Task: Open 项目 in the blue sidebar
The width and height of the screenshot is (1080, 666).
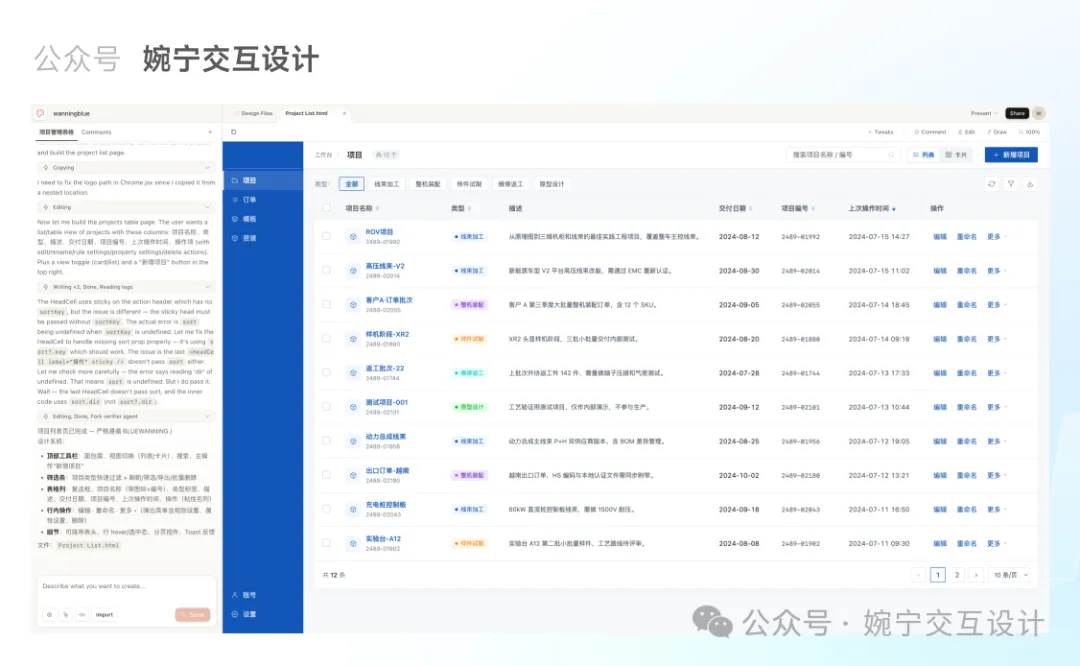Action: click(x=262, y=180)
